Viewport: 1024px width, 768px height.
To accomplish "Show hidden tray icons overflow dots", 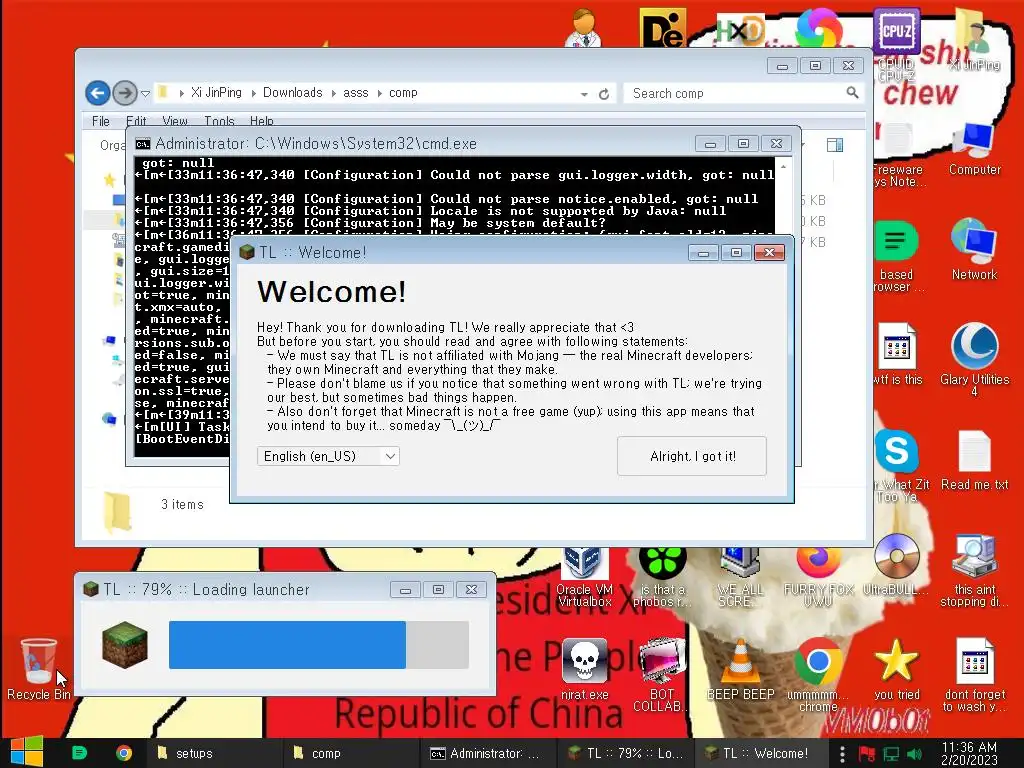I will click(842, 754).
